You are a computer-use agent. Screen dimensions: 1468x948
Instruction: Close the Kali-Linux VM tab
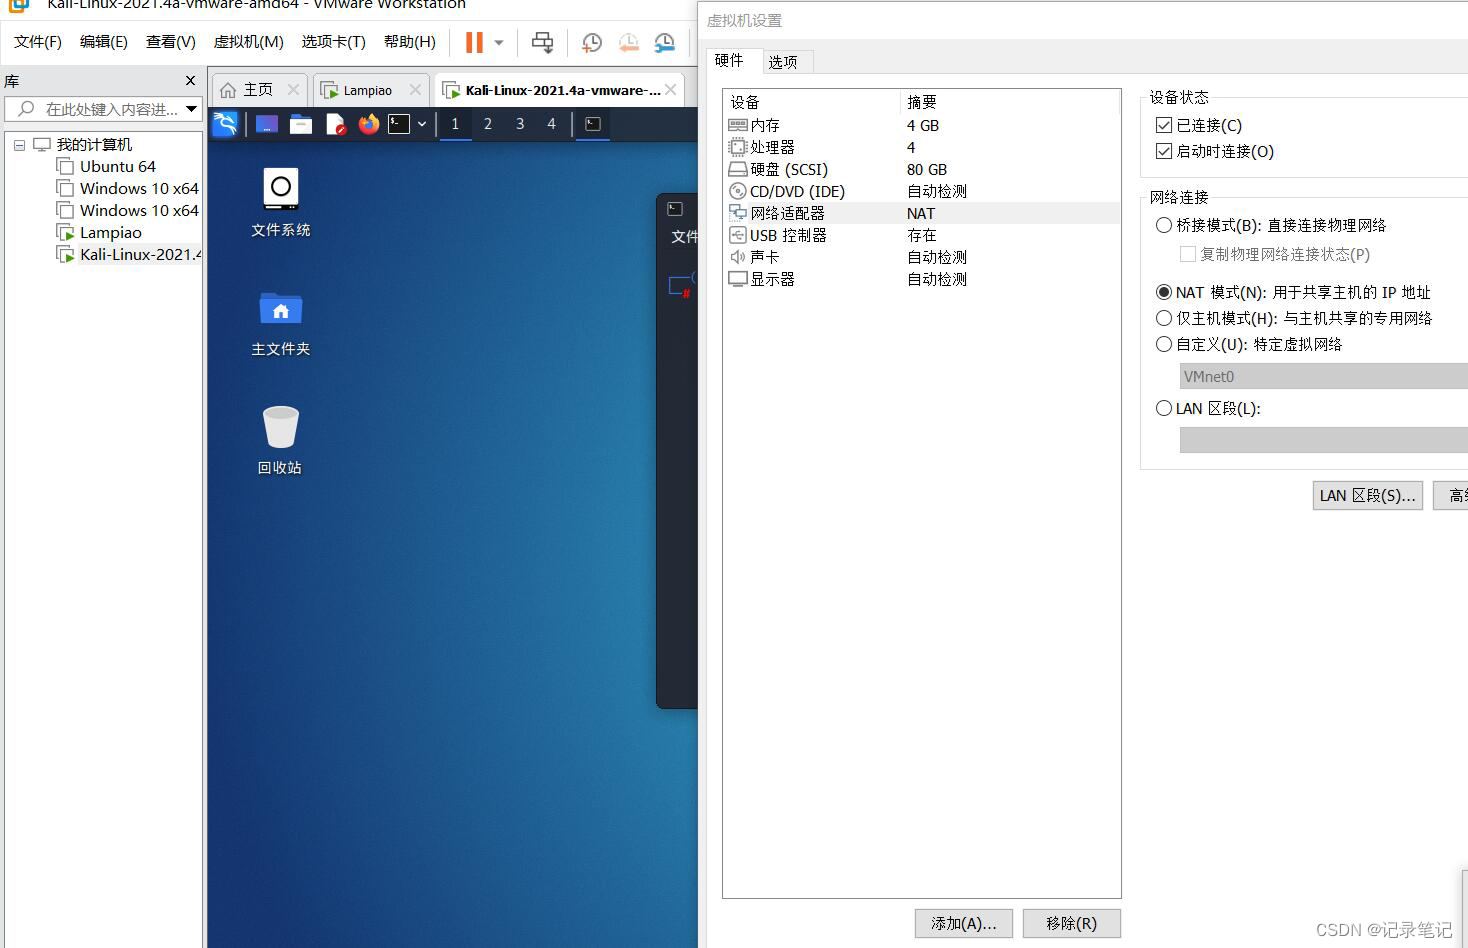[671, 90]
